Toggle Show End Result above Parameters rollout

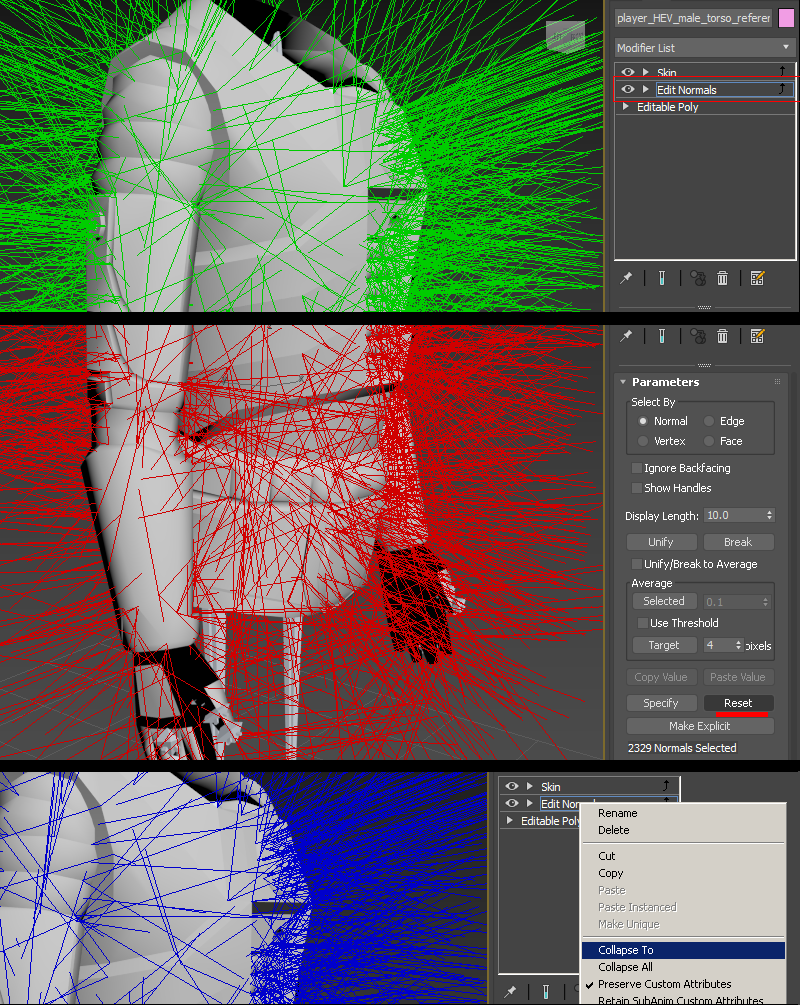(662, 336)
